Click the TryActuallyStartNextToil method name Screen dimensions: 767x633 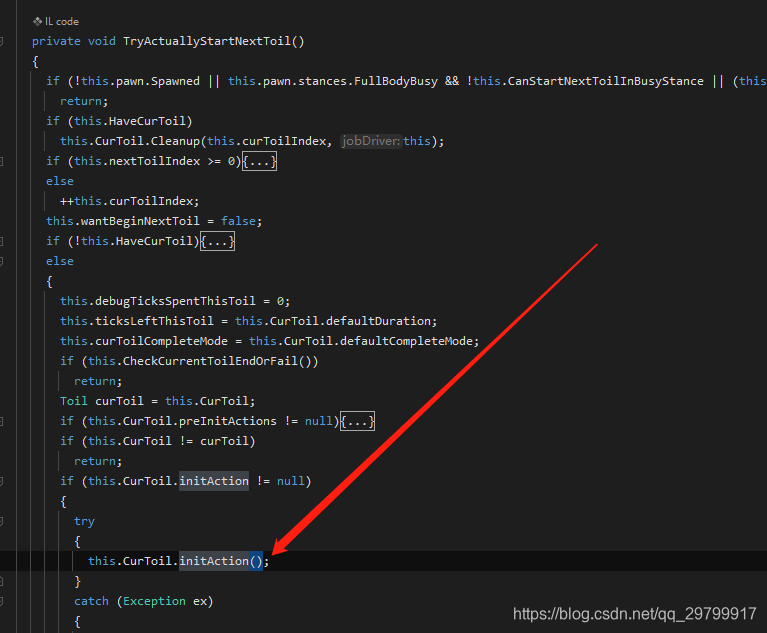(207, 41)
